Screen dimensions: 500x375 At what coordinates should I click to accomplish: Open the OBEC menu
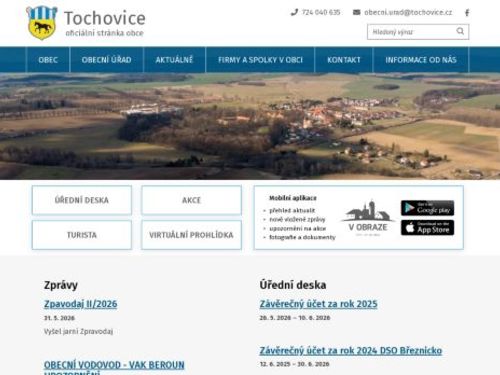pos(48,60)
